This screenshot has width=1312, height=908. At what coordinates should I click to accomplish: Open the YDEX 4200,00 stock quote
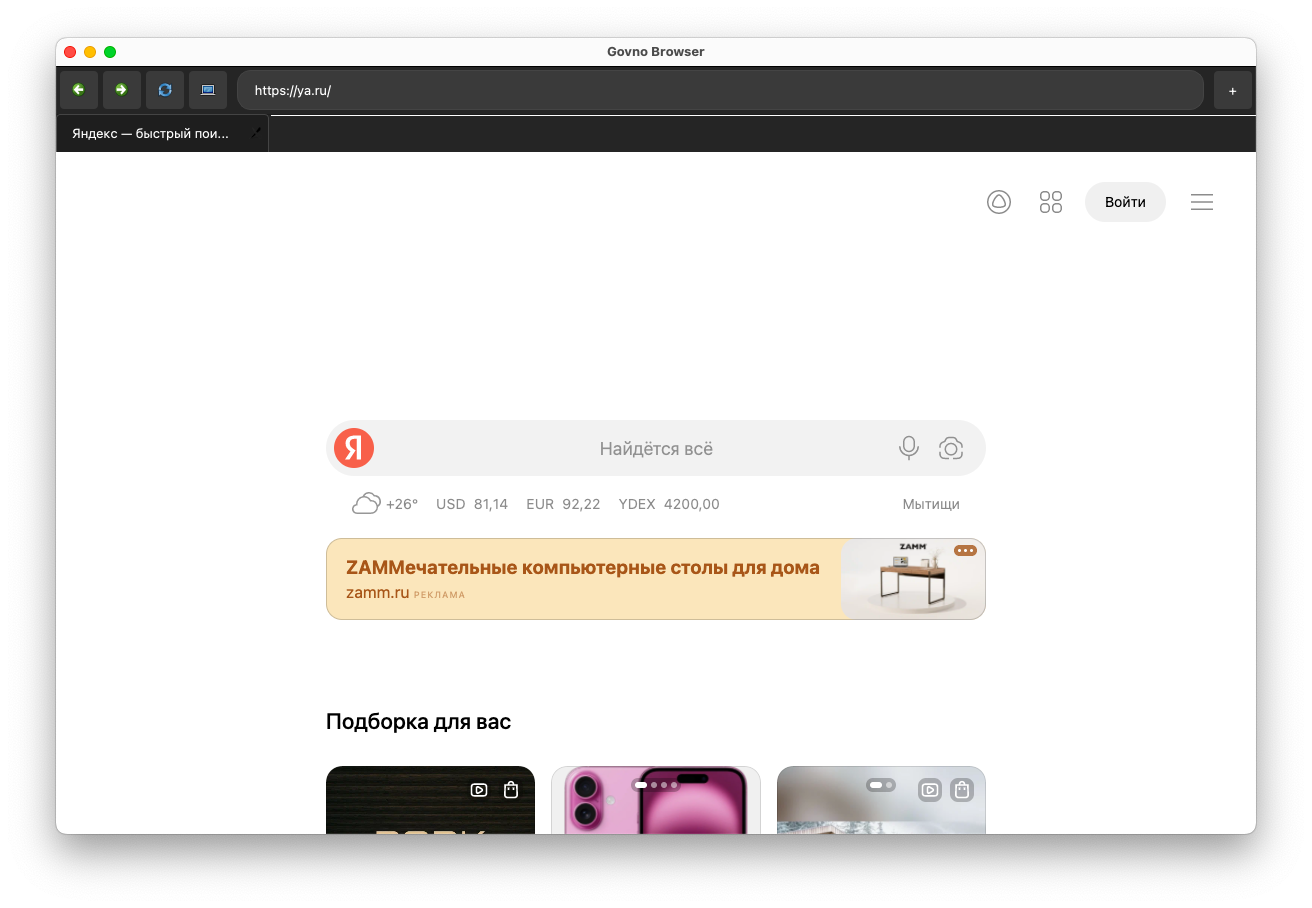(x=669, y=504)
